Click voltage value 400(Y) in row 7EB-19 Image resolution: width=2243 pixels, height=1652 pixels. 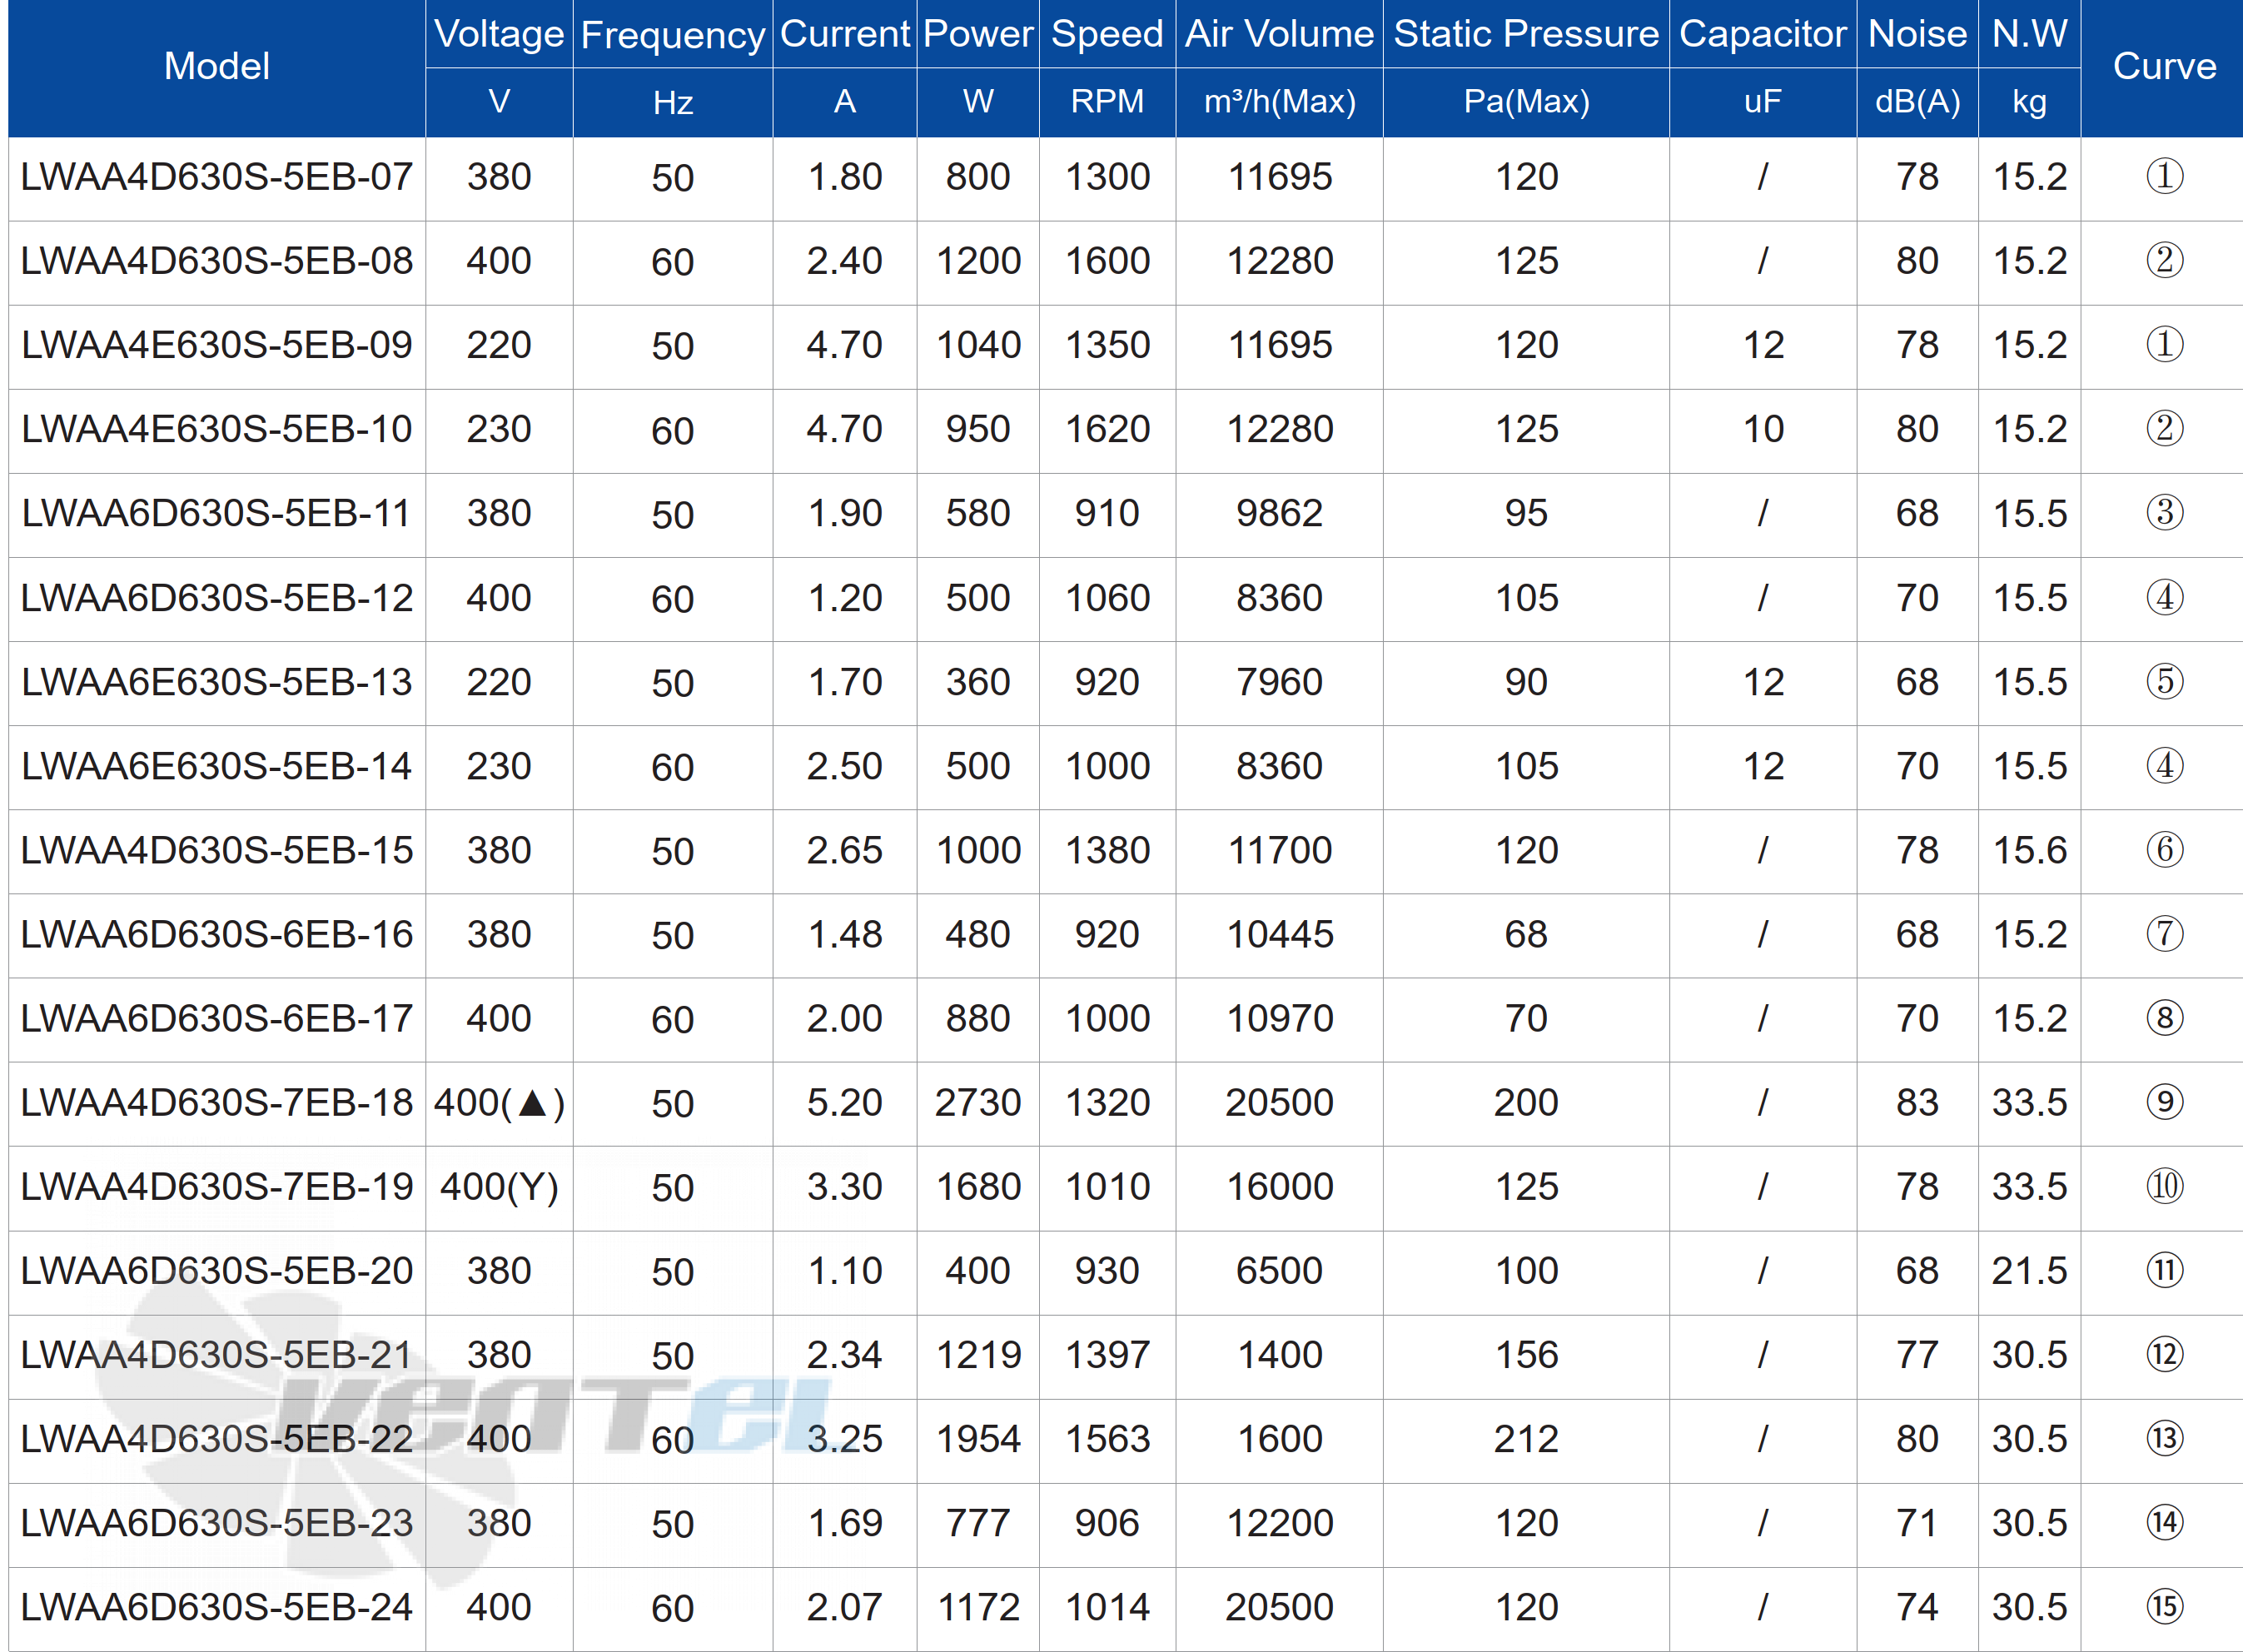(x=499, y=1187)
